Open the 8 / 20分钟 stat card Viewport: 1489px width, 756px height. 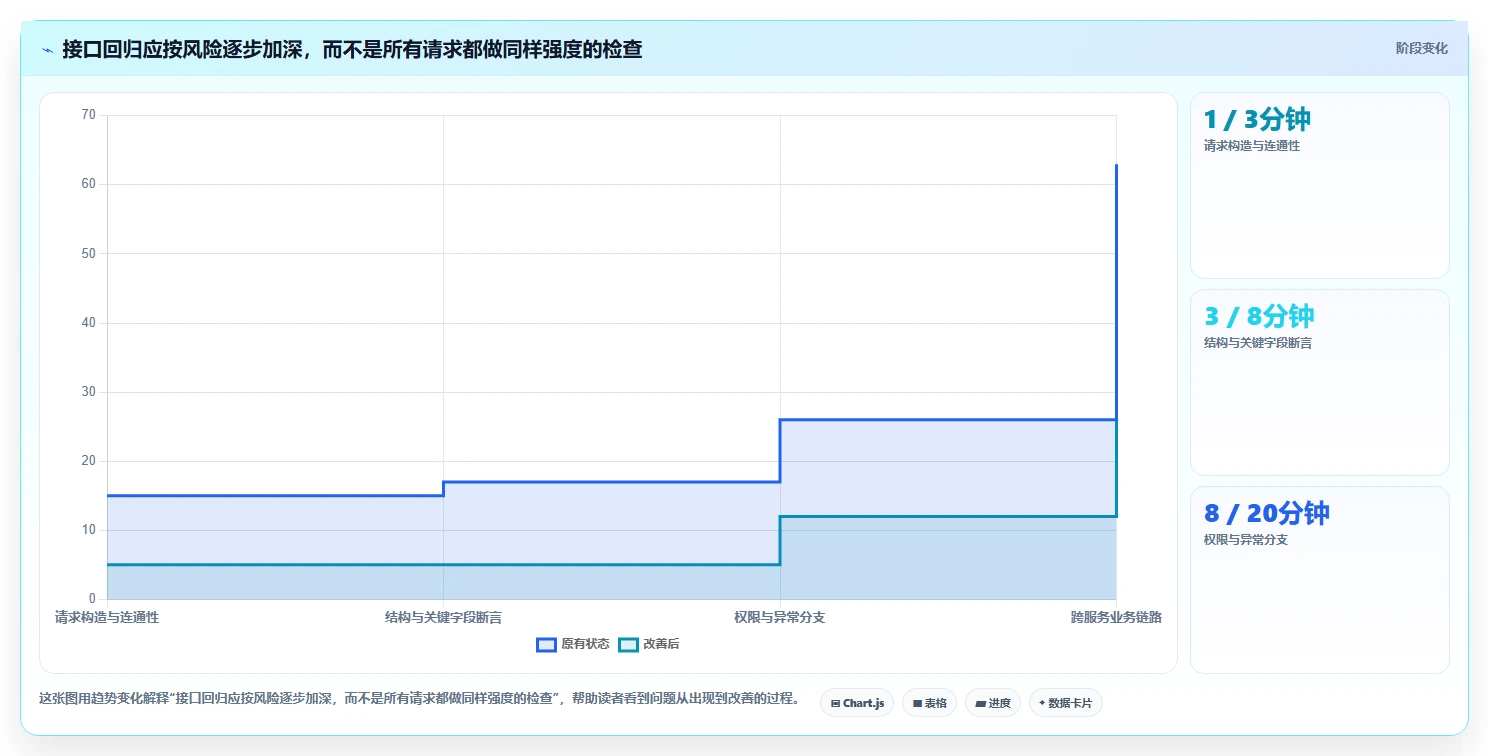tap(1319, 580)
